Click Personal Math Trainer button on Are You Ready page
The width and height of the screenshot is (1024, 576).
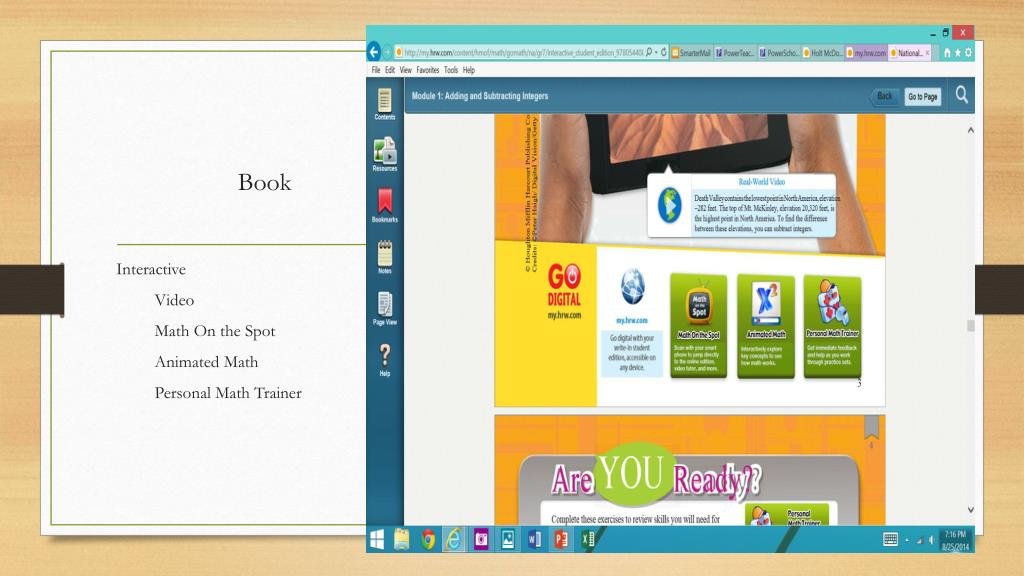click(x=787, y=515)
